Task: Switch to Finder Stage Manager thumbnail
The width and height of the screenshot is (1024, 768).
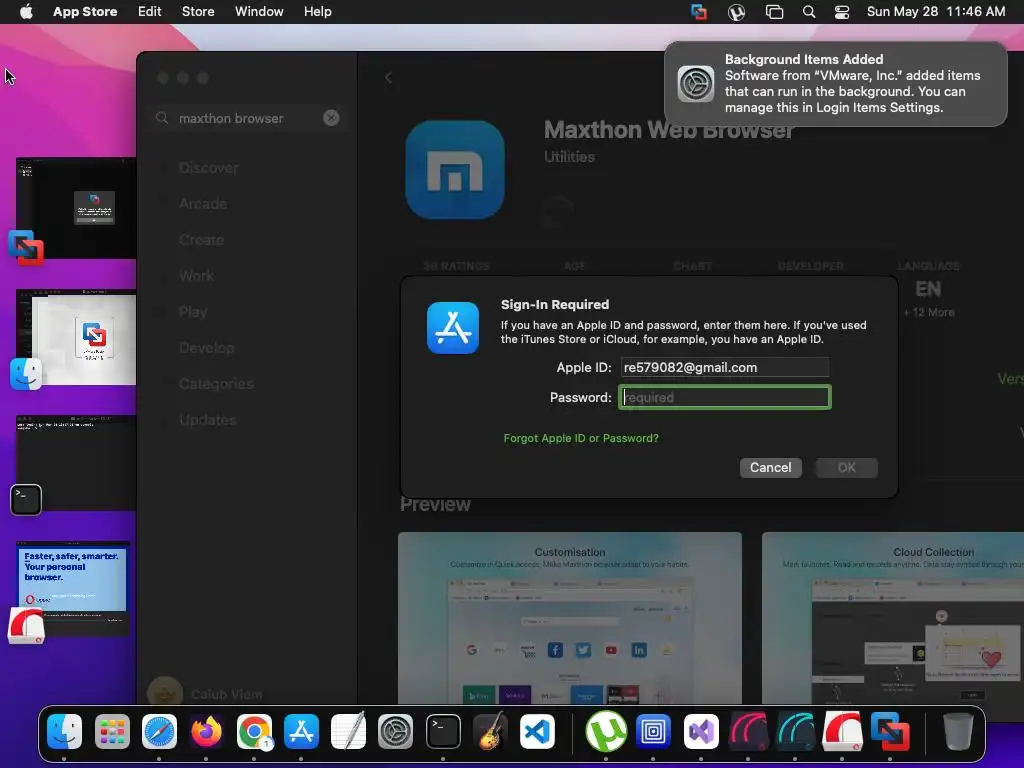Action: click(76, 337)
